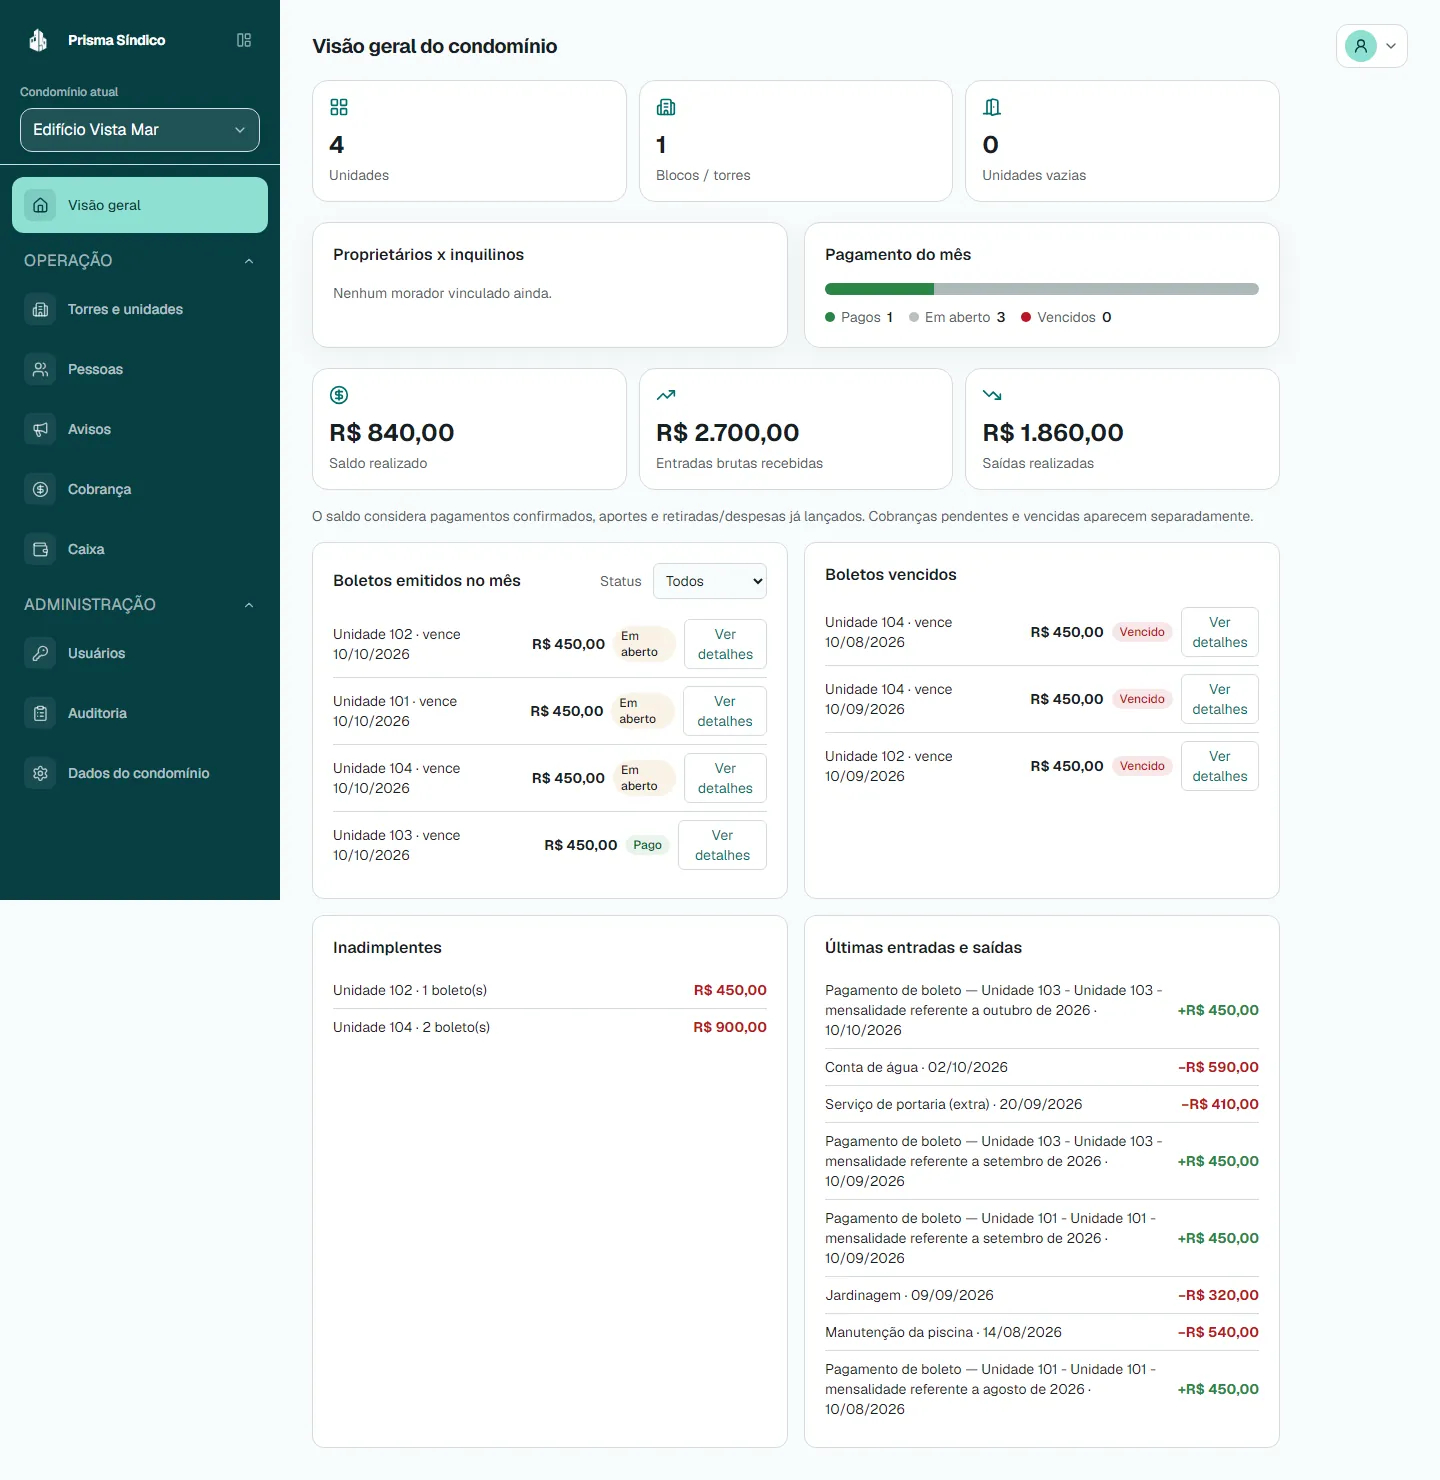Click the Usuários key icon
Screen dimensions: 1440x1480
pos(40,653)
